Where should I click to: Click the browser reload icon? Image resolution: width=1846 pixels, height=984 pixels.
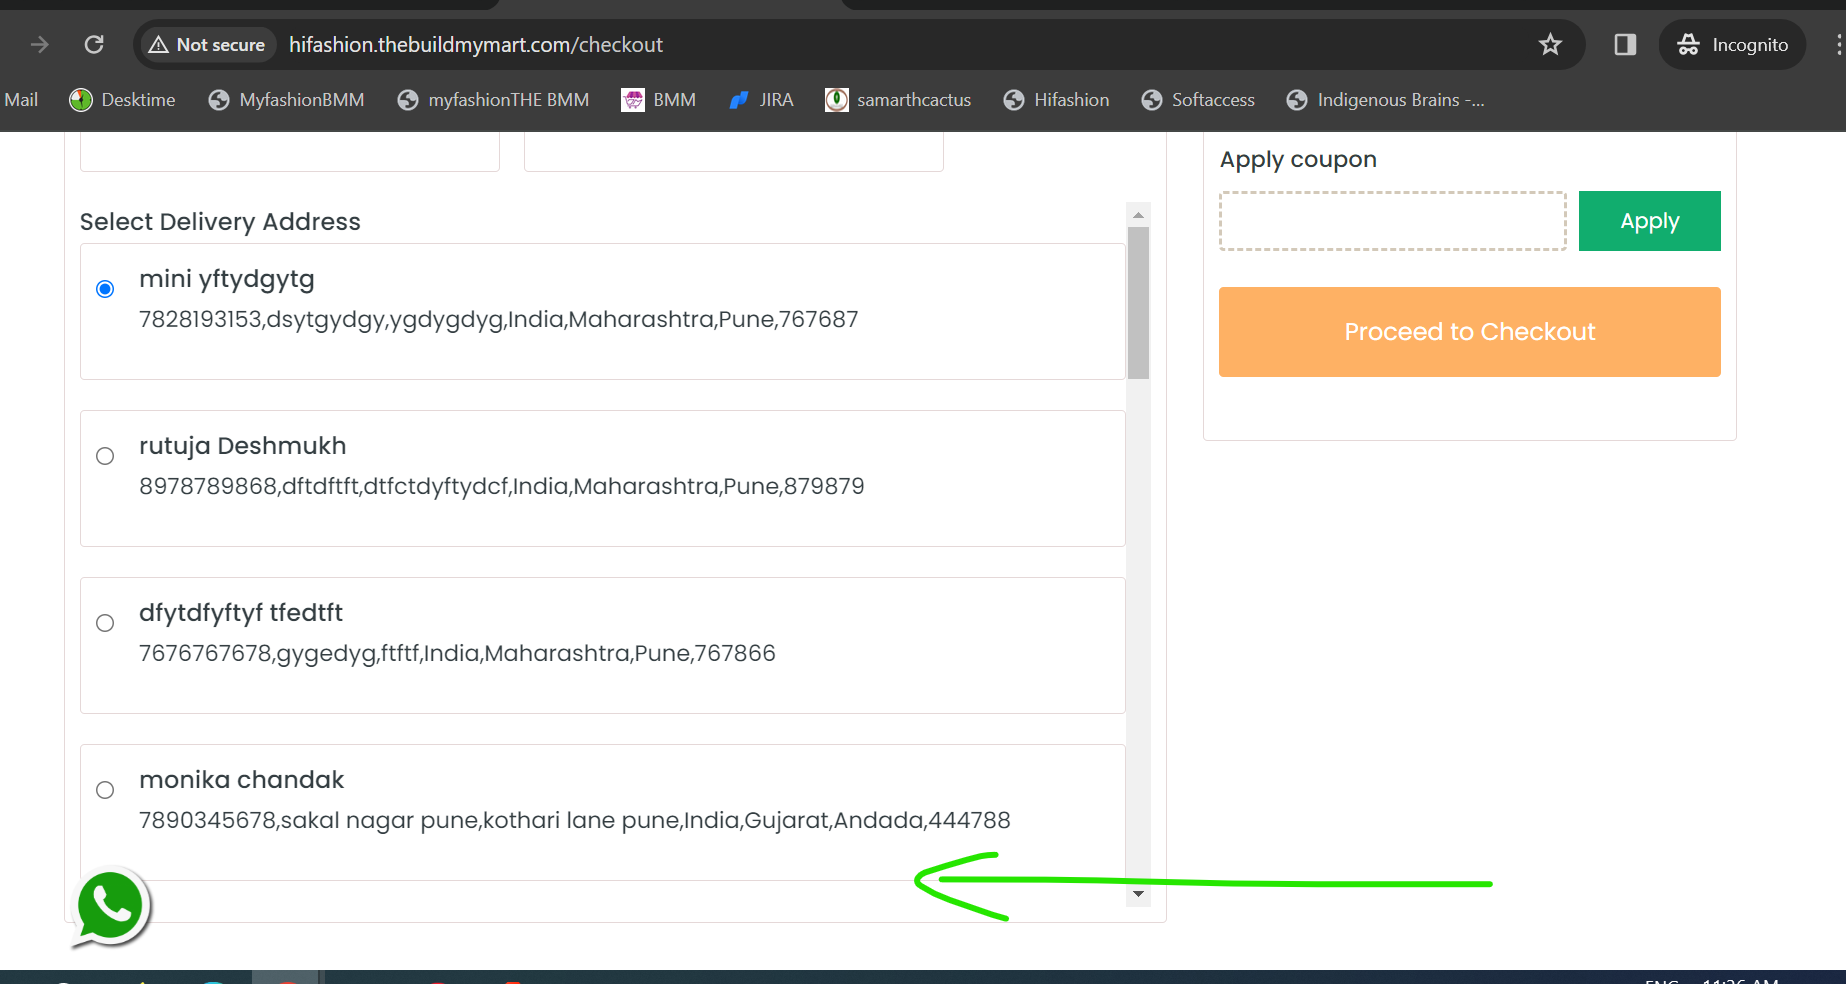coord(94,44)
